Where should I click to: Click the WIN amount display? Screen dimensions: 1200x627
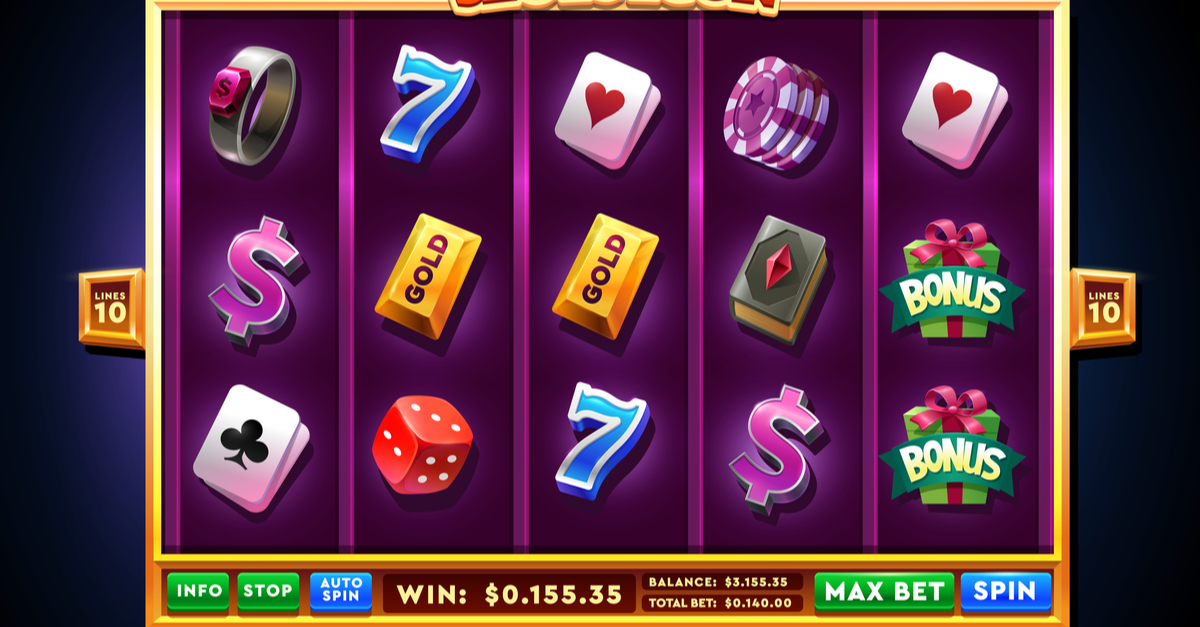[x=510, y=594]
